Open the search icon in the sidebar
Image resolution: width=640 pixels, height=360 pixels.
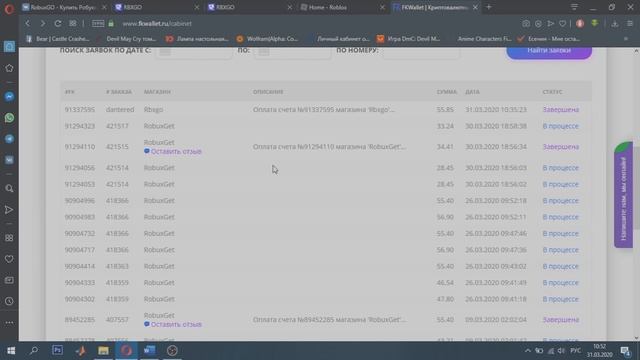click(x=9, y=189)
